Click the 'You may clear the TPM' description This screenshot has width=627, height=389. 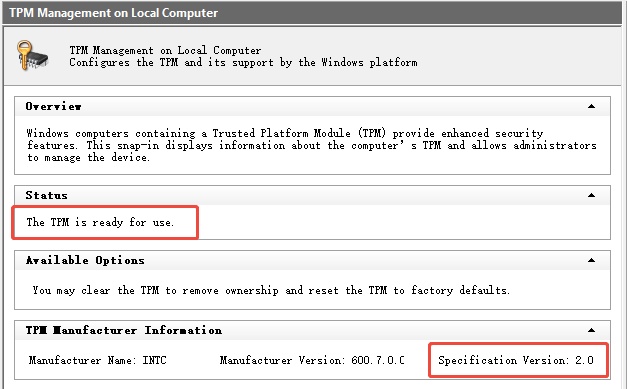click(x=271, y=290)
